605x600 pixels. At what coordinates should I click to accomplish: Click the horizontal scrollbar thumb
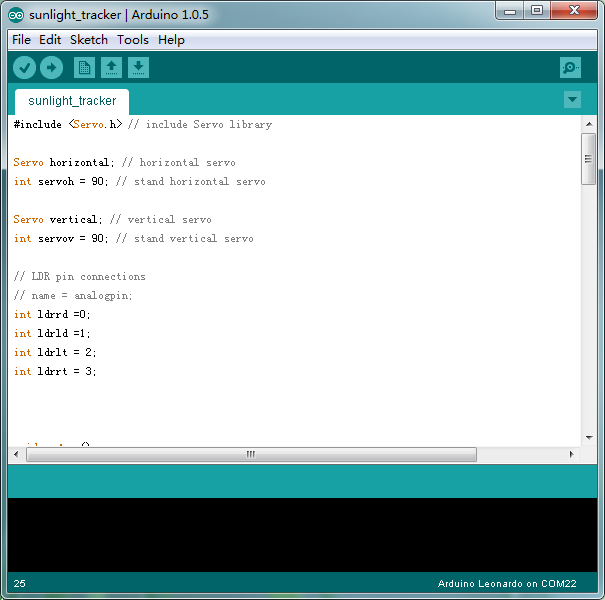point(251,454)
